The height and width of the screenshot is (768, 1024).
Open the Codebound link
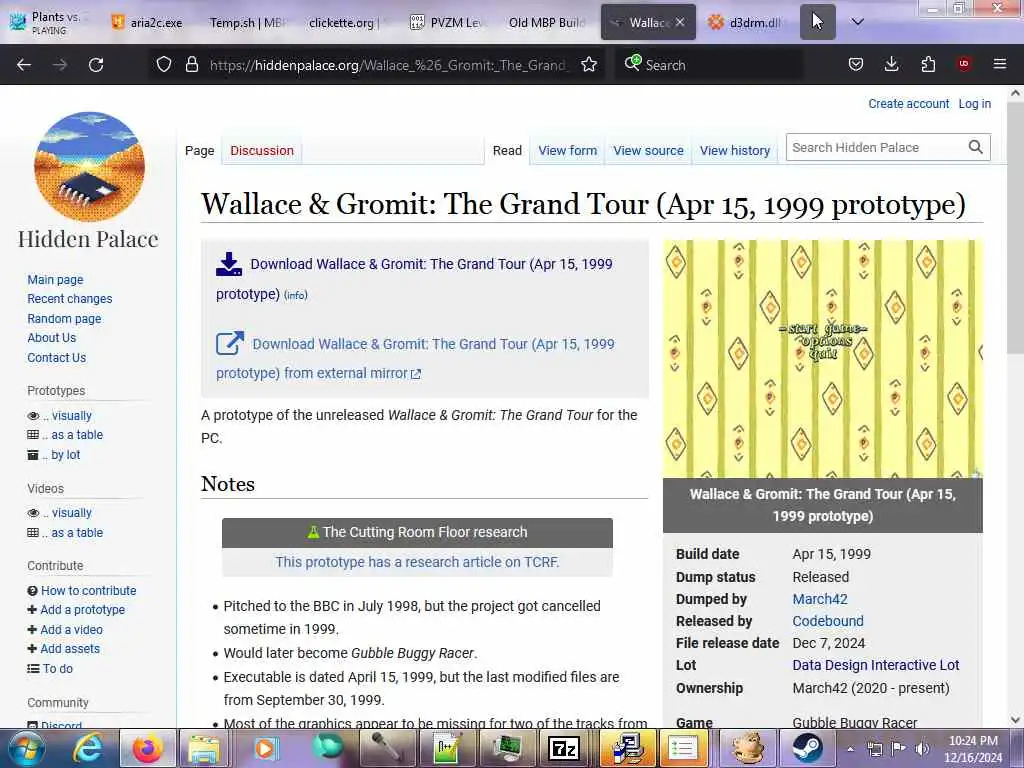point(827,621)
